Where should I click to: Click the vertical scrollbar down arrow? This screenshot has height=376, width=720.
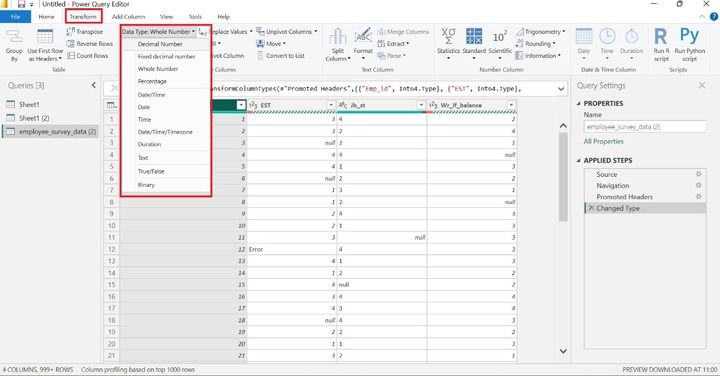point(563,351)
